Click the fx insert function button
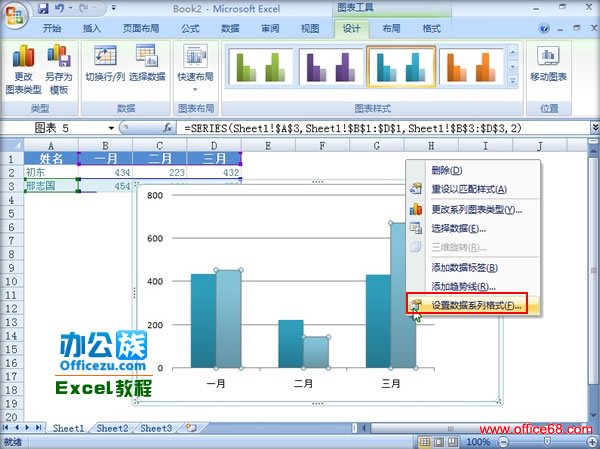Screen dimensions: 600x449 click(168, 128)
